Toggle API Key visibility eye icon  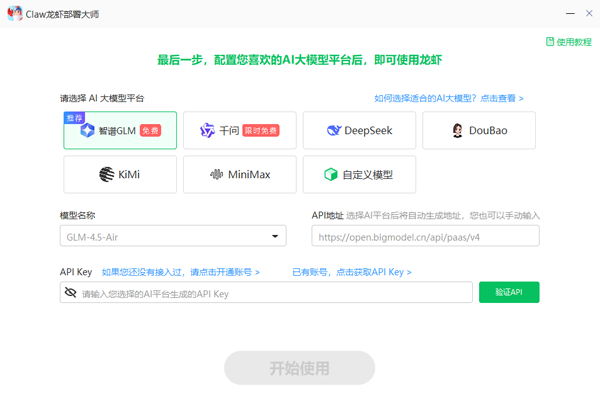70,293
